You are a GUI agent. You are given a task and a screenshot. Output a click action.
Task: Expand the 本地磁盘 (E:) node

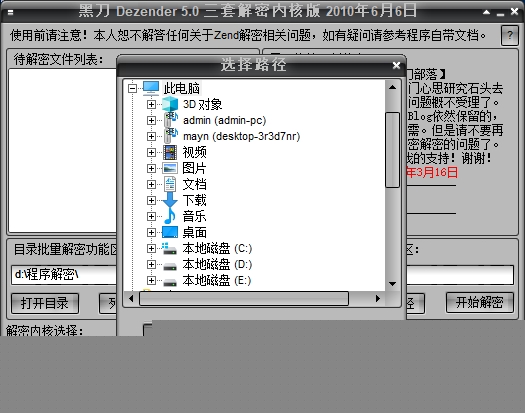tap(151, 280)
